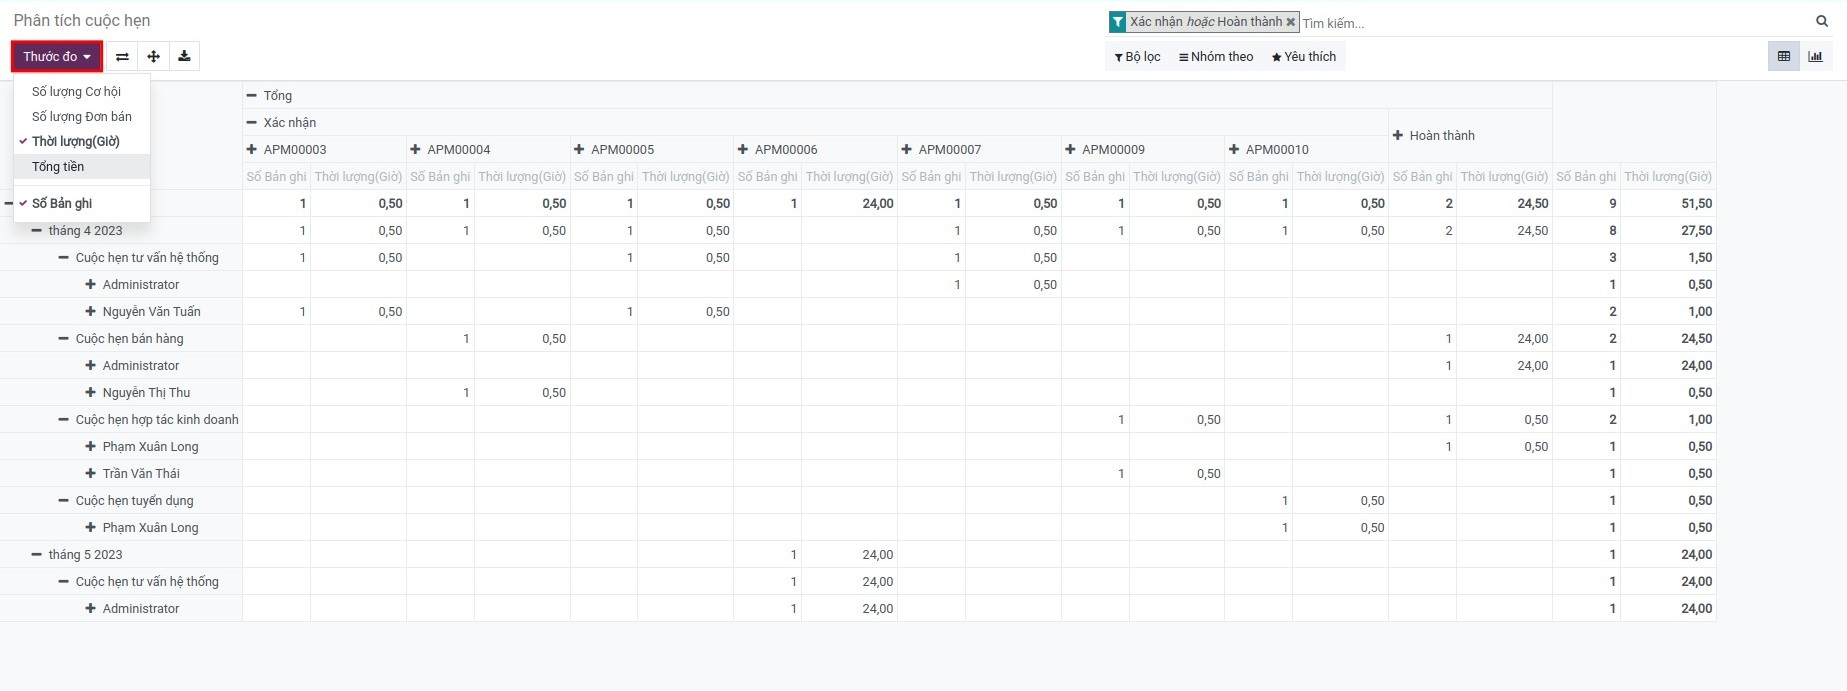The height and width of the screenshot is (691, 1847).
Task: Collapse the tháng 4 2023 row
Action: click(x=77, y=231)
